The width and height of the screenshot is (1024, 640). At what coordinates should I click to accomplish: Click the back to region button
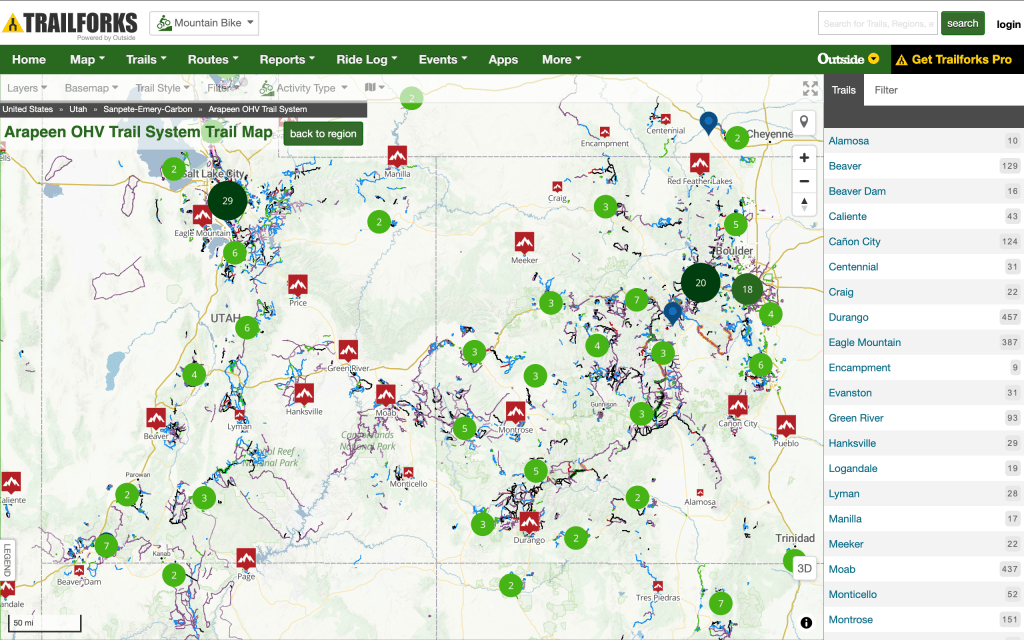pos(323,134)
